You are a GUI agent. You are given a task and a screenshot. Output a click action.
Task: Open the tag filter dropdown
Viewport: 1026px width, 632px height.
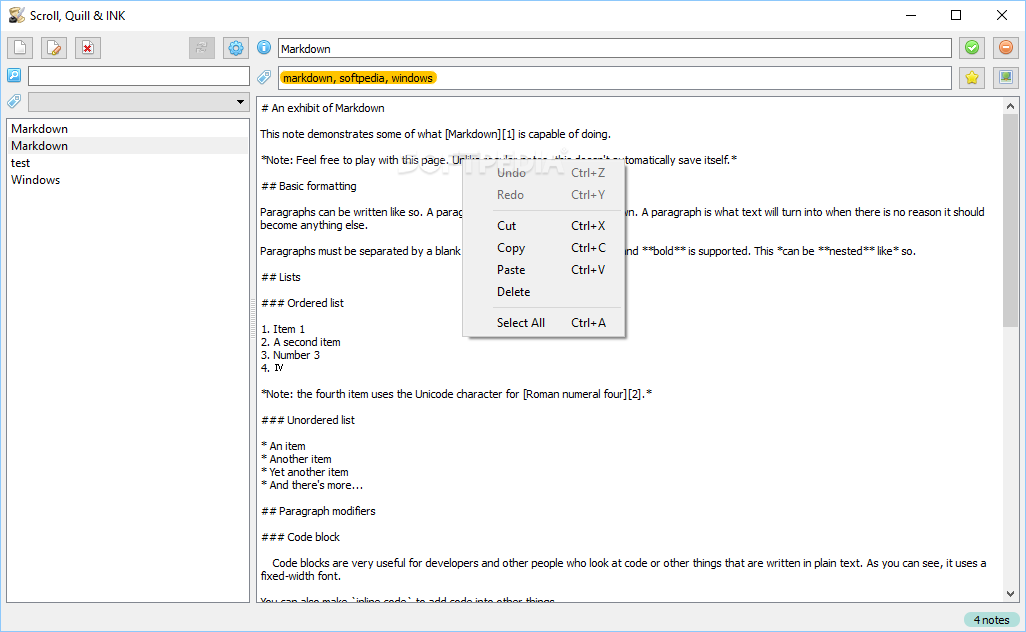[x=139, y=102]
